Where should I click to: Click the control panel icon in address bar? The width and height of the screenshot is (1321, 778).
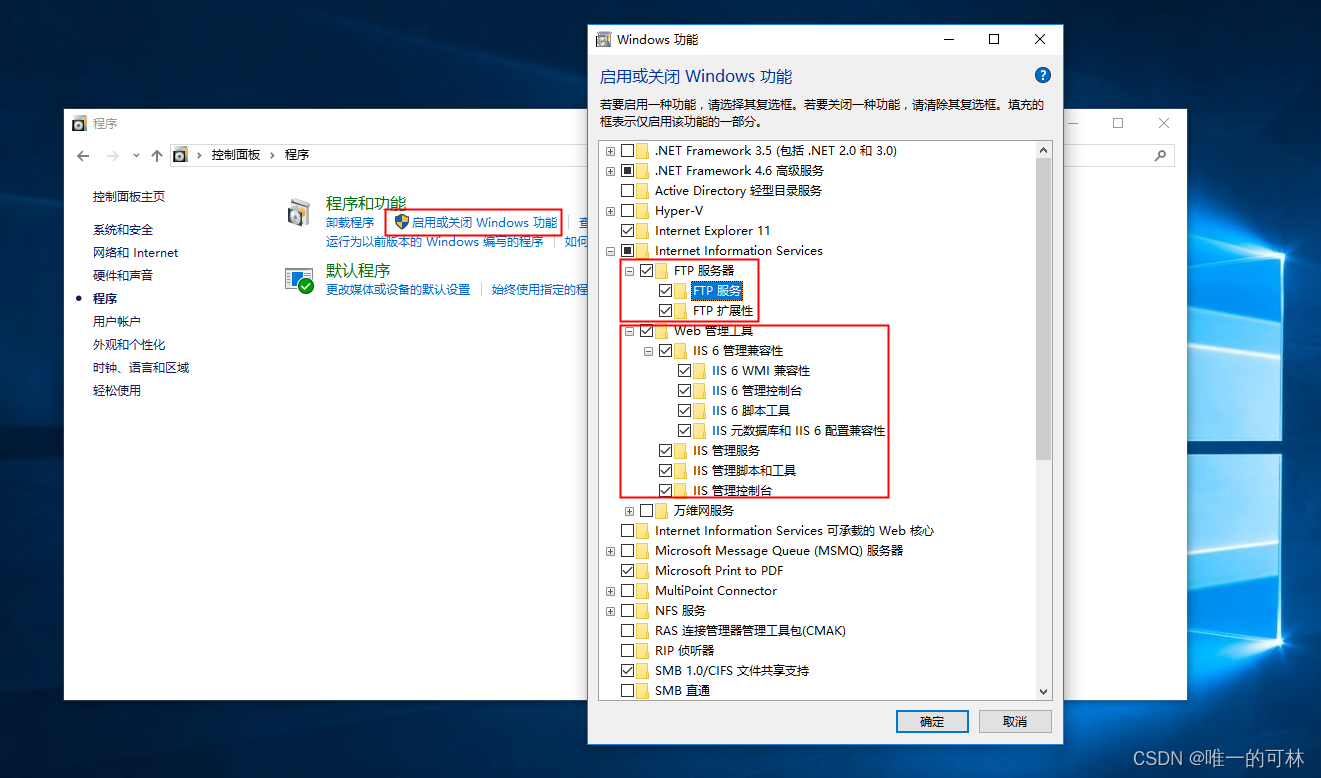[x=180, y=155]
